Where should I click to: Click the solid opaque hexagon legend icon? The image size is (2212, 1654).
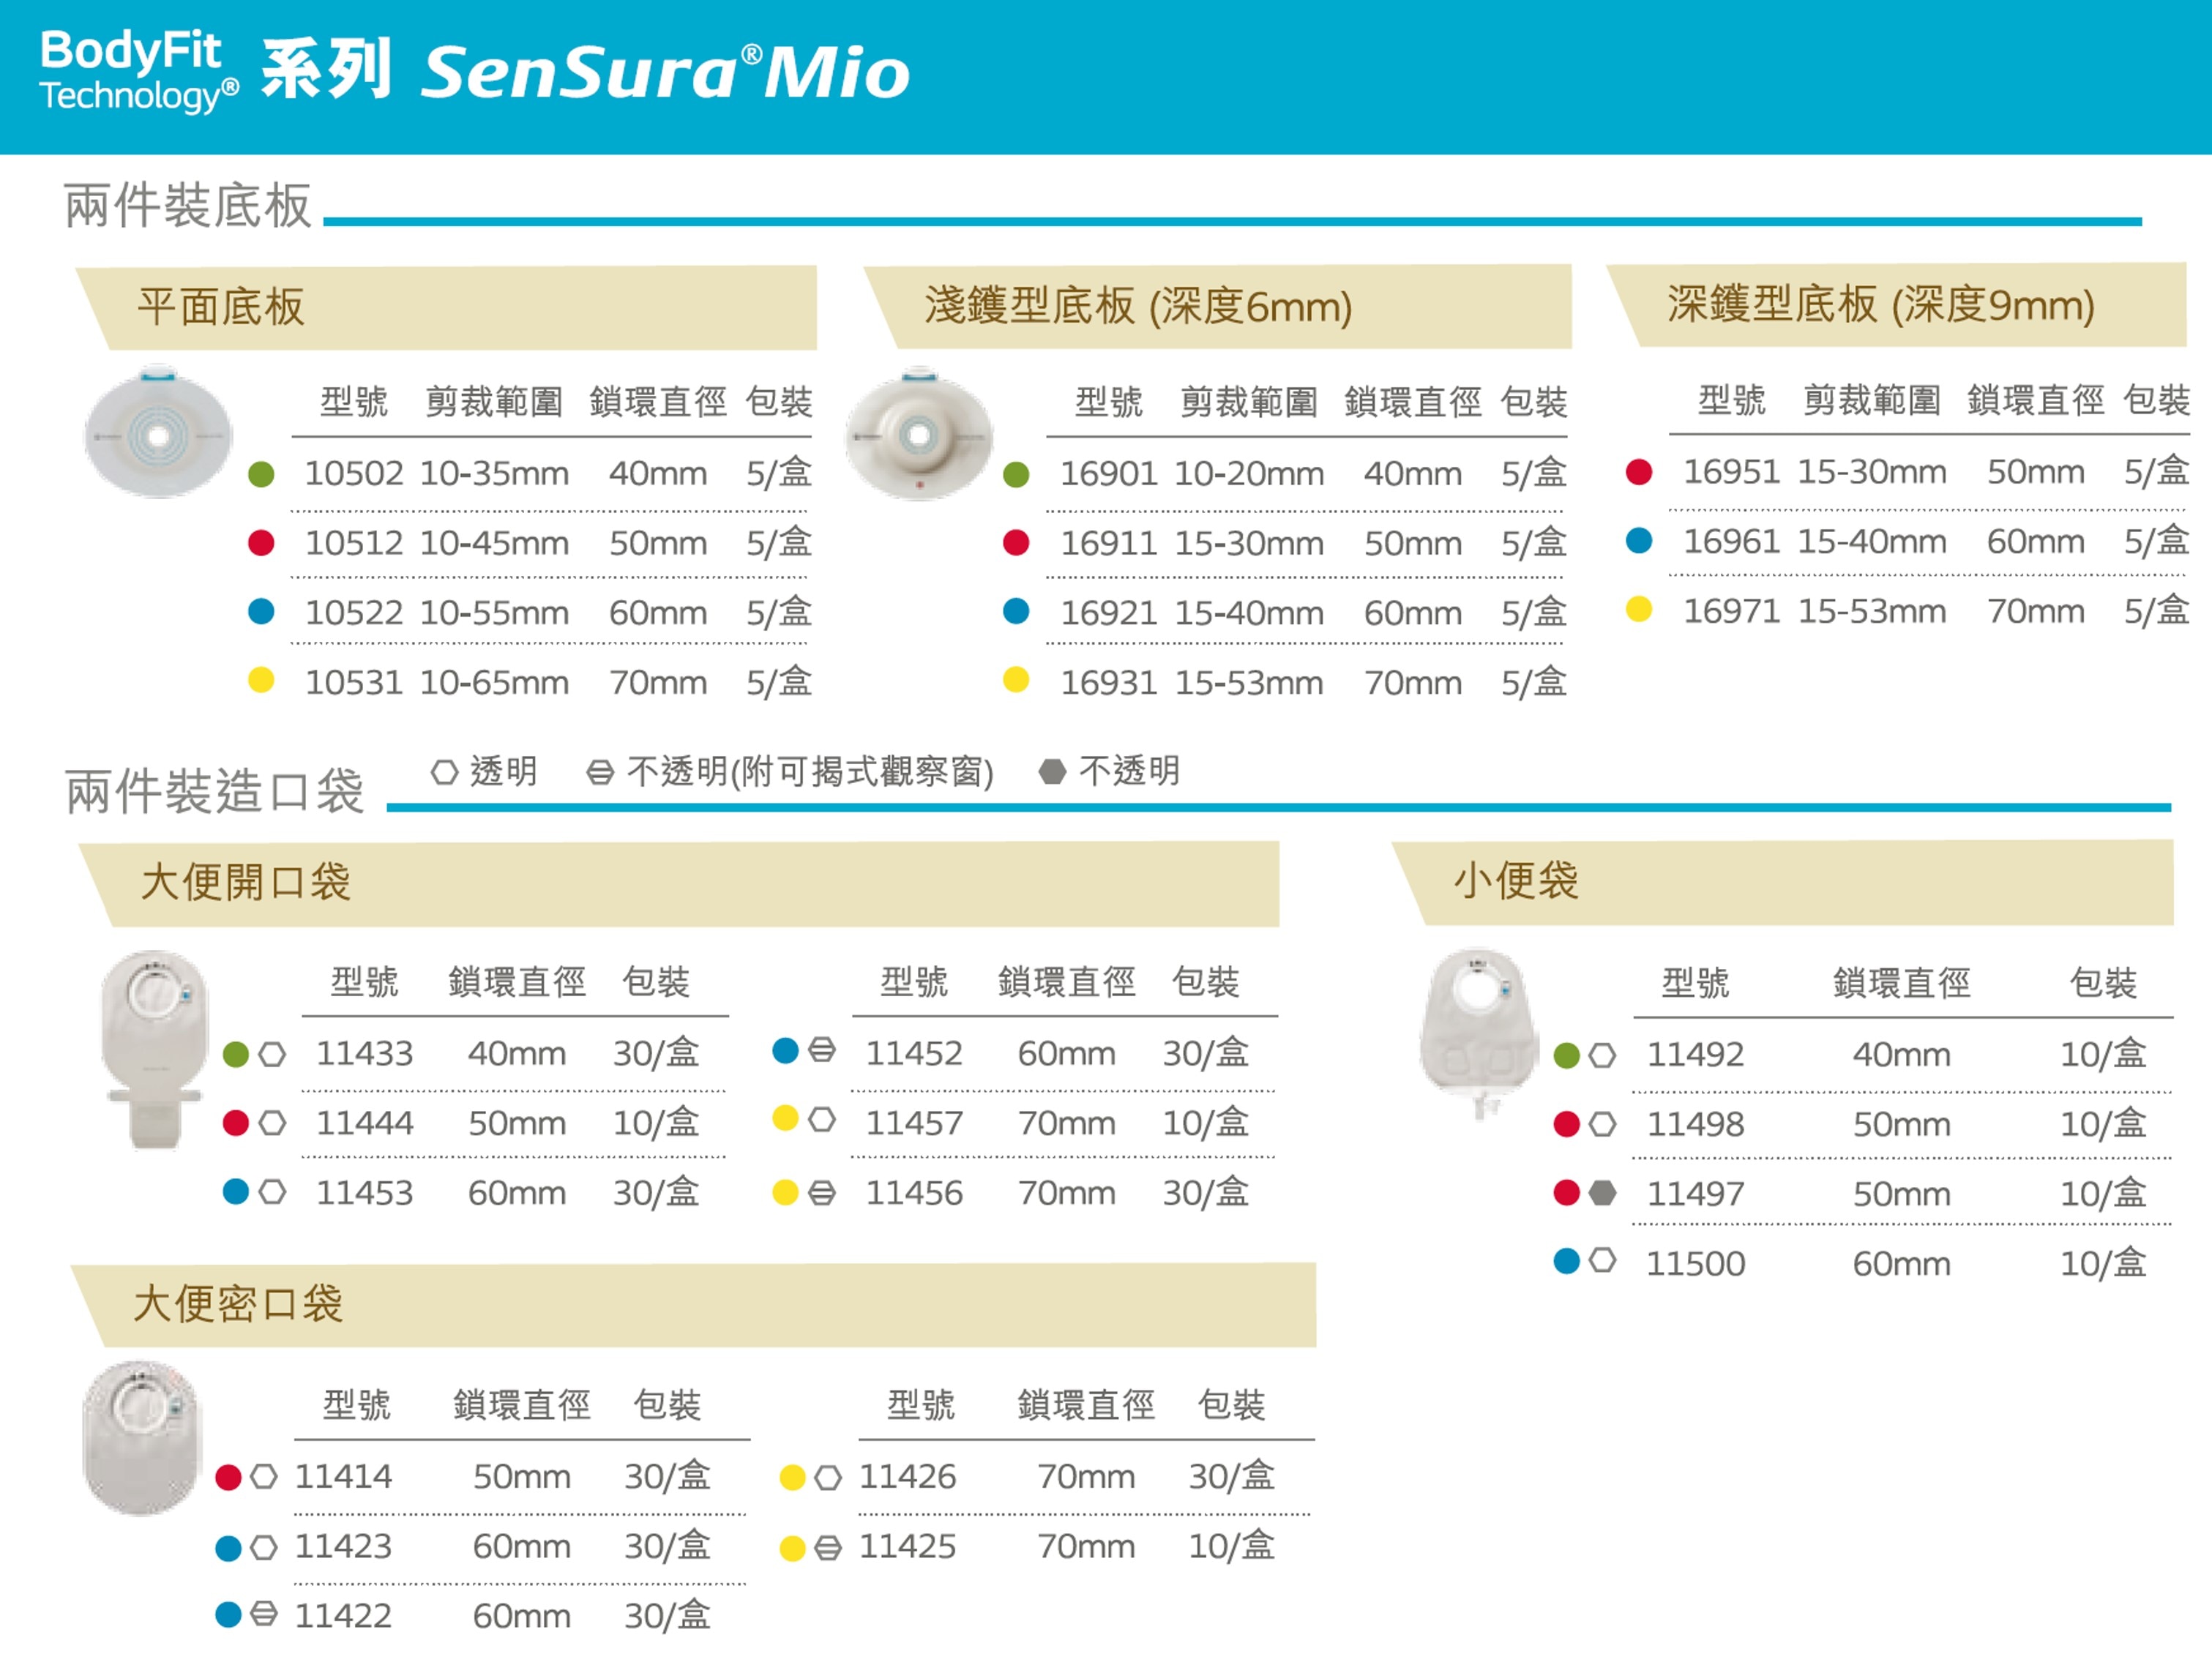click(1052, 772)
